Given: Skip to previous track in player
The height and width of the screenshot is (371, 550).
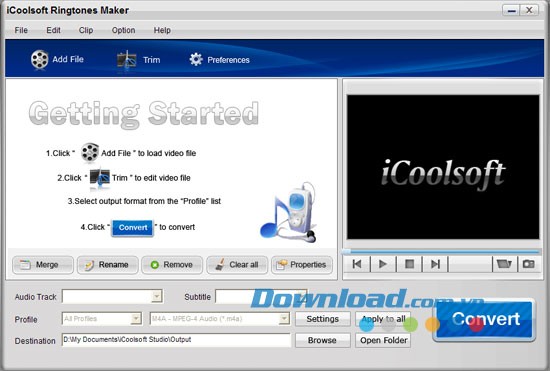Looking at the screenshot, I should pyautogui.click(x=357, y=264).
